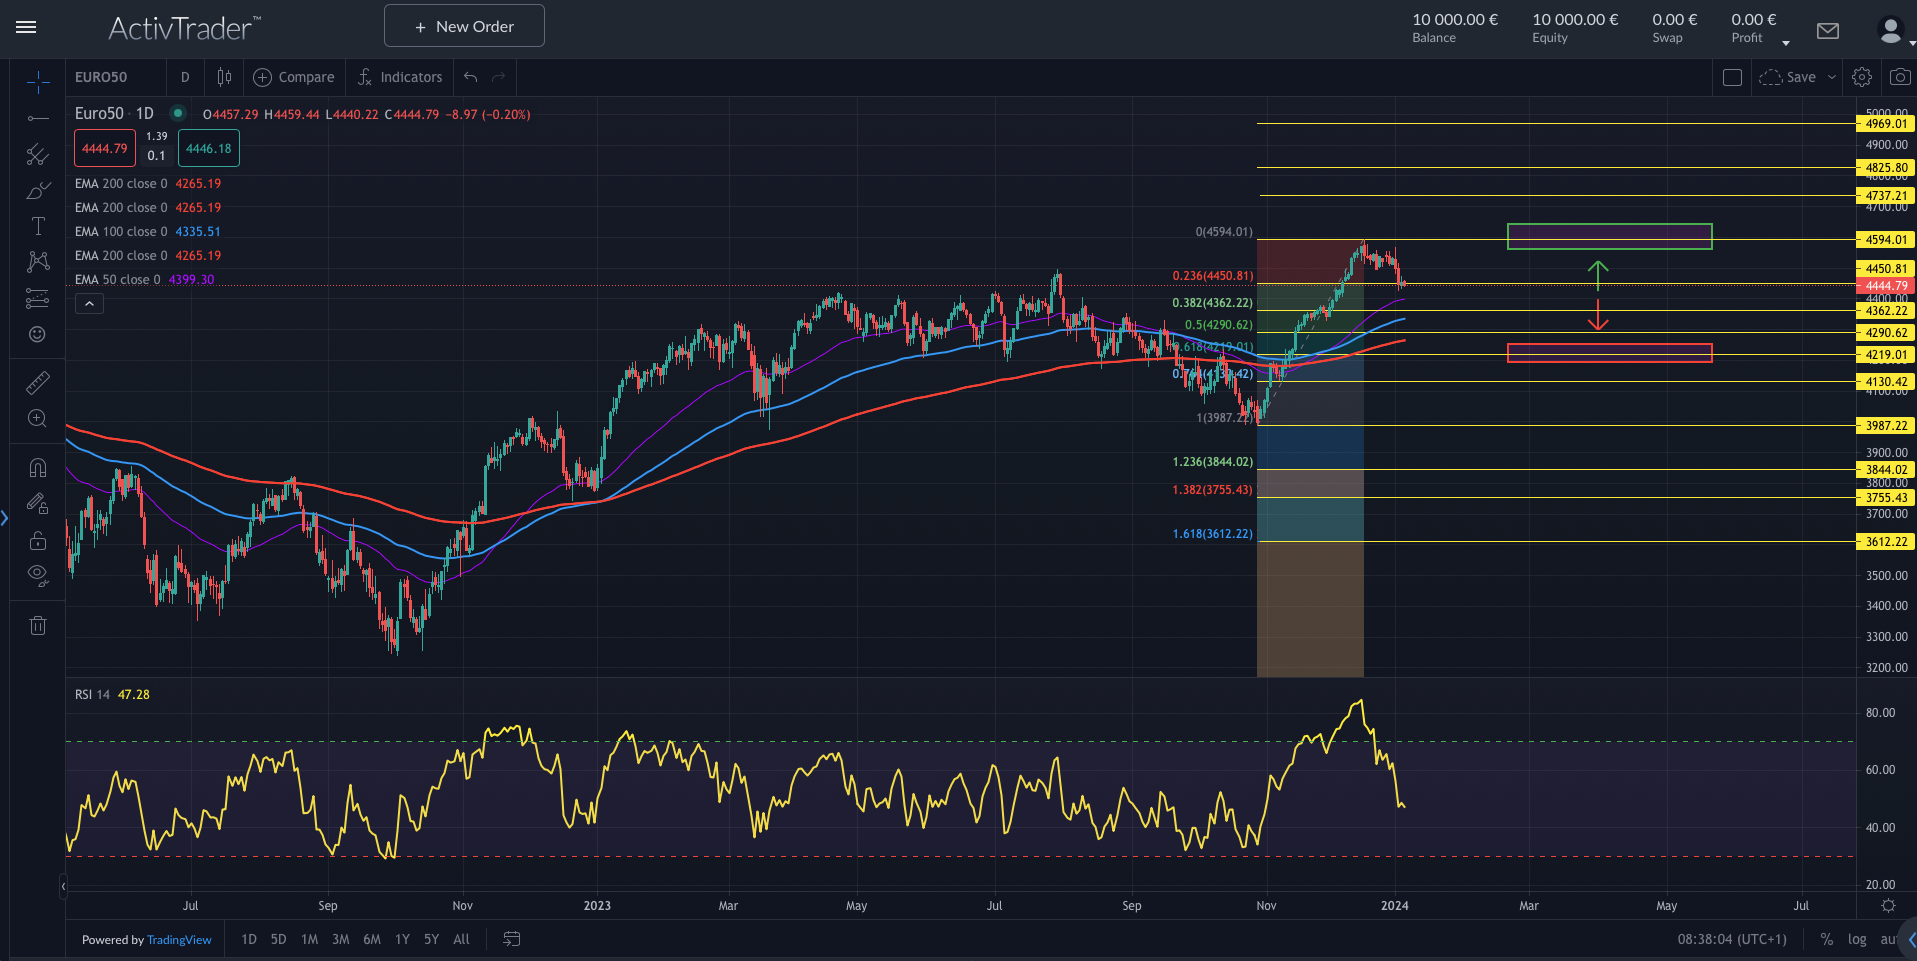Viewport: 1917px width, 961px height.
Task: Click the New Order button
Action: pos(463,25)
